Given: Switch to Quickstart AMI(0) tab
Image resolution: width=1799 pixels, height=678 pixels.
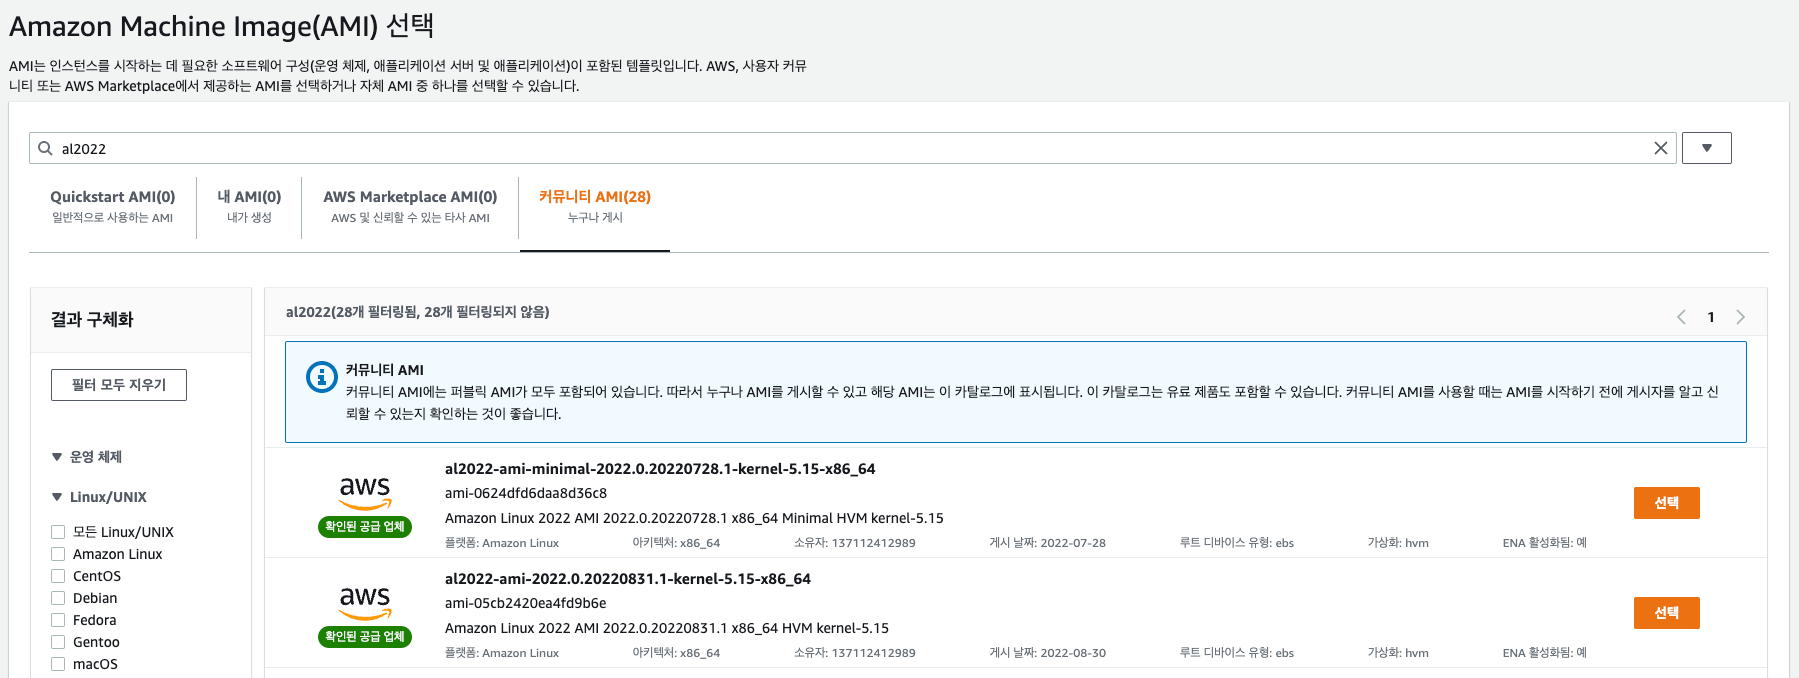Looking at the screenshot, I should 113,206.
